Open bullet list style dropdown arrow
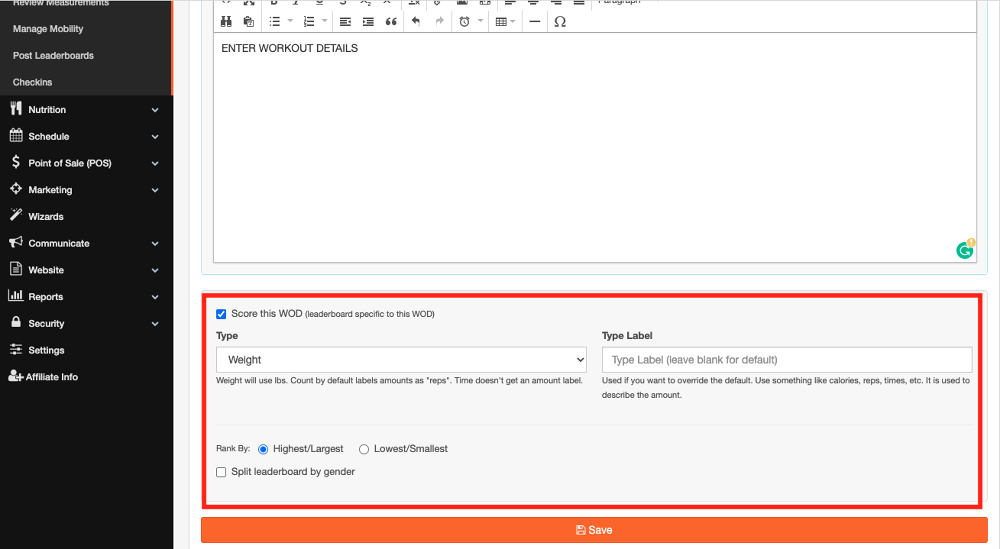This screenshot has width=1000, height=549. coord(290,21)
